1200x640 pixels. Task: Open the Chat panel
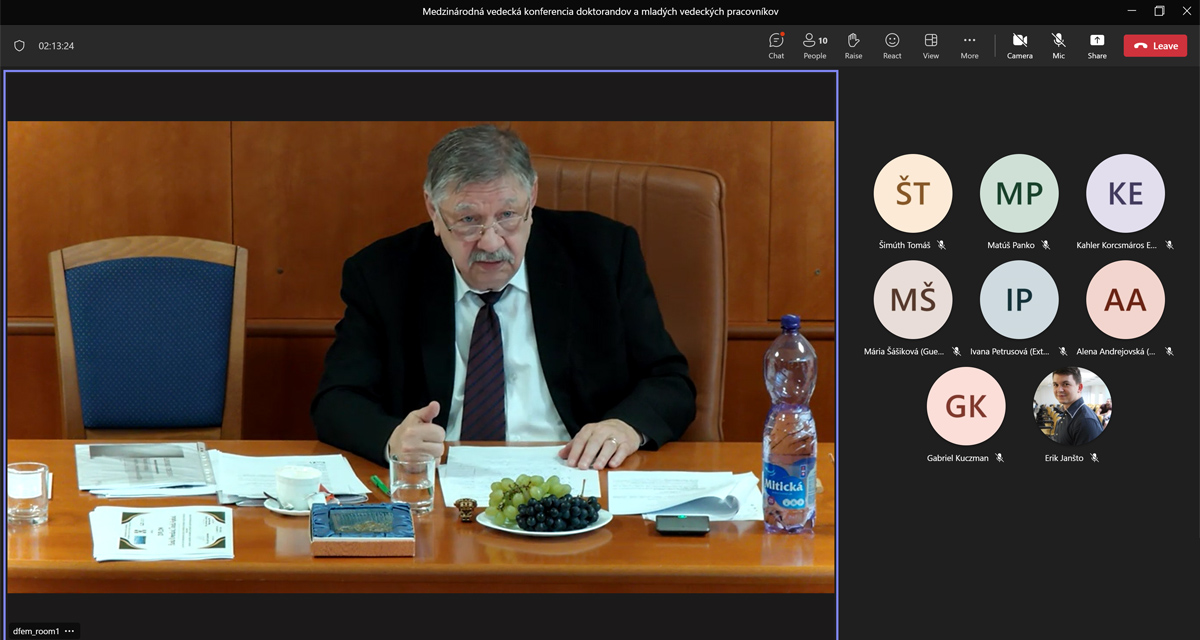point(776,45)
